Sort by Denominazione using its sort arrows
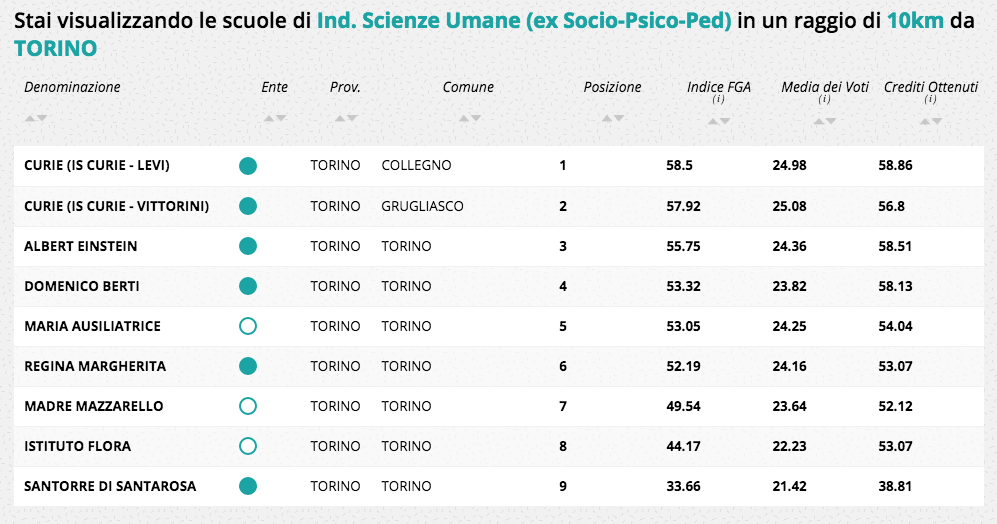Screen dimensions: 997x524 36,119
